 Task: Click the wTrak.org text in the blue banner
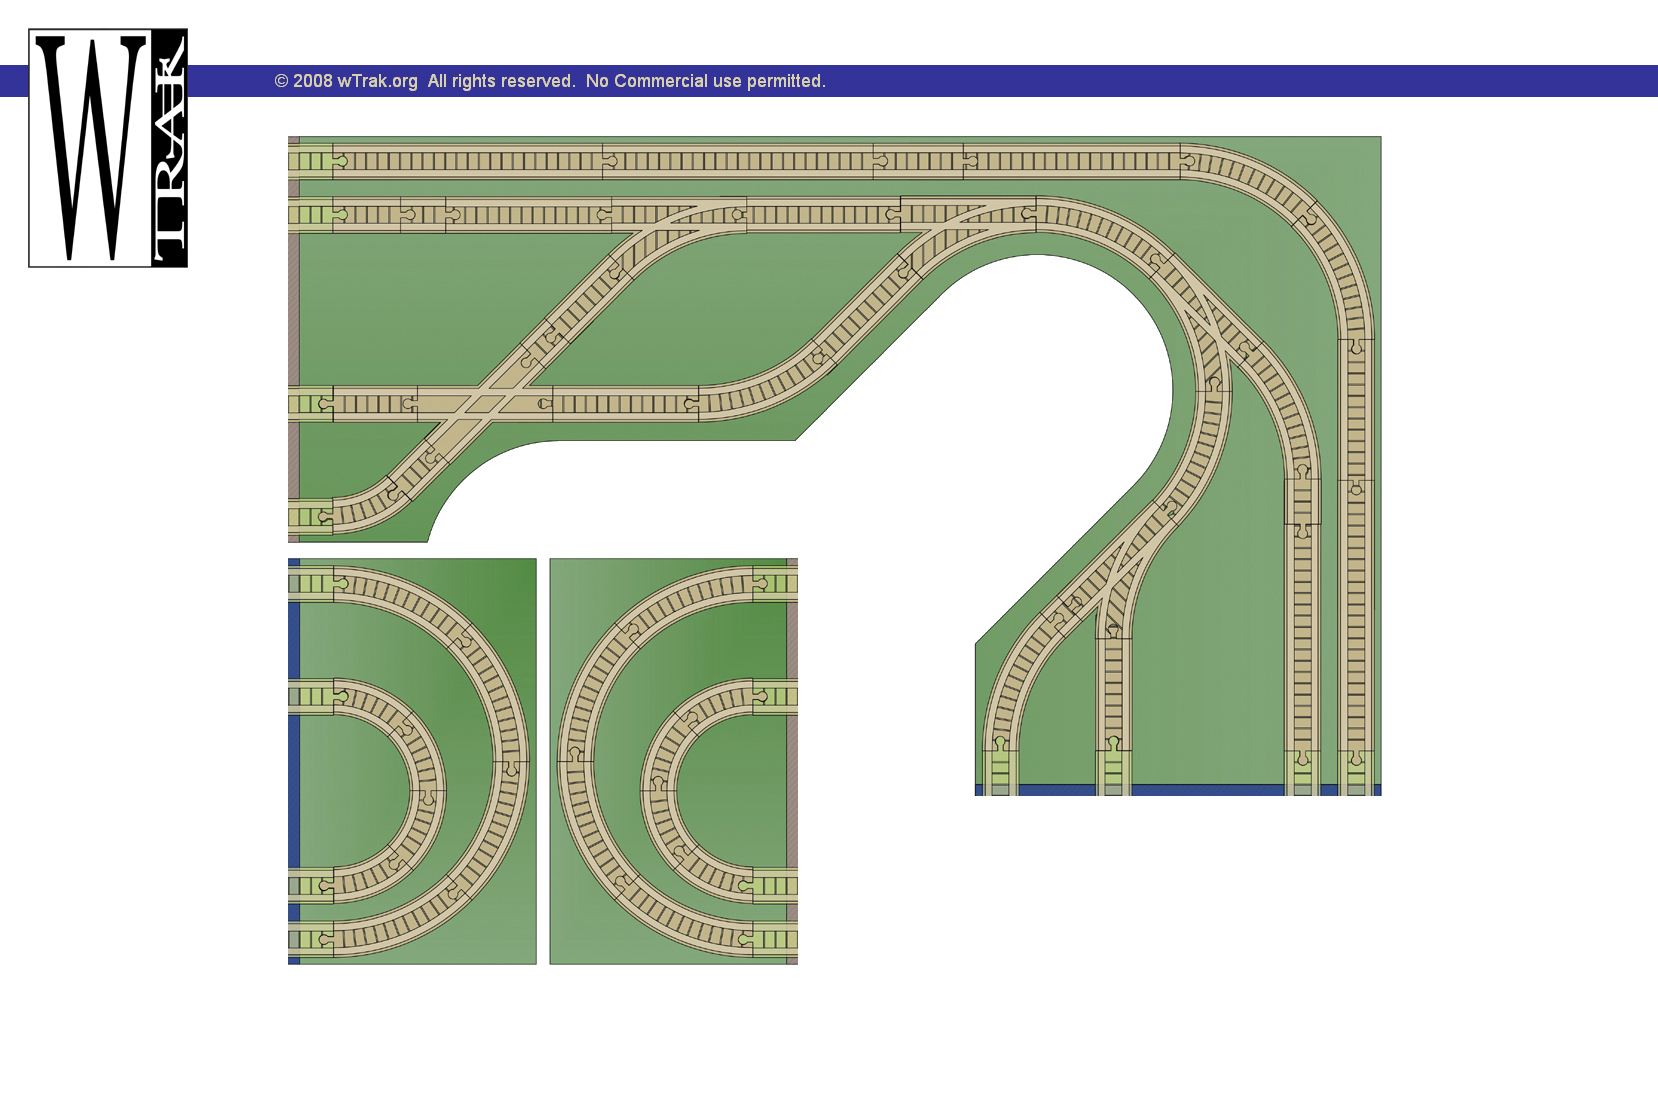pyautogui.click(x=377, y=81)
